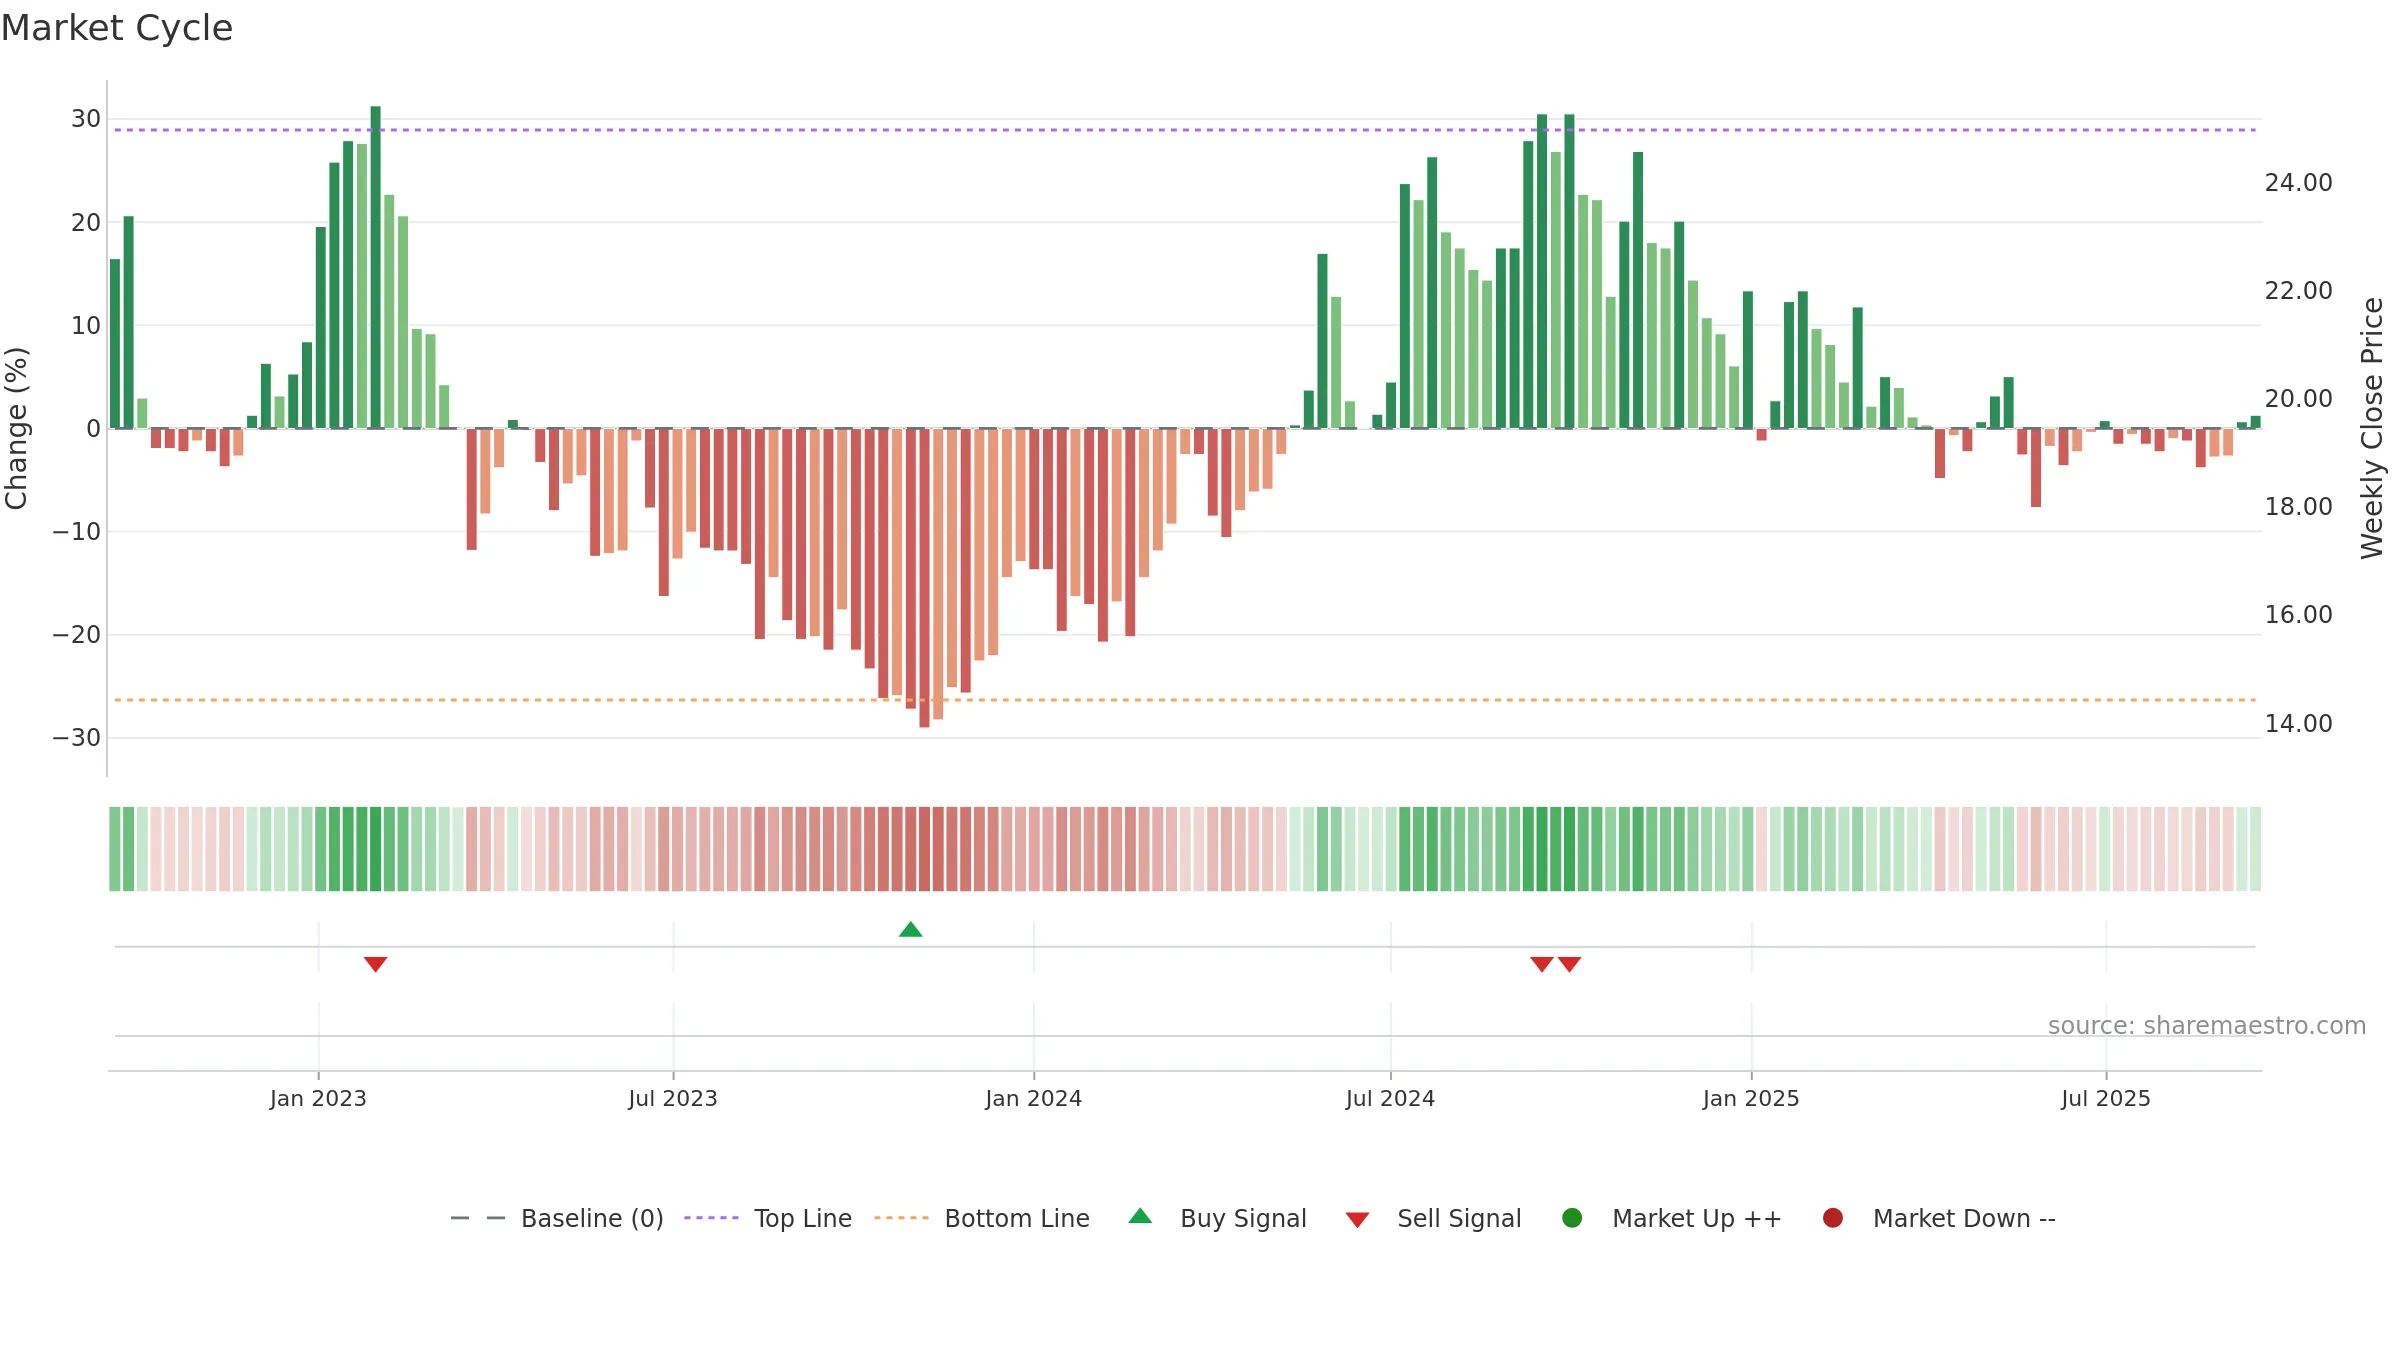Click the −20 tick on Change axis
The width and height of the screenshot is (2400, 1350).
pyautogui.click(x=77, y=635)
